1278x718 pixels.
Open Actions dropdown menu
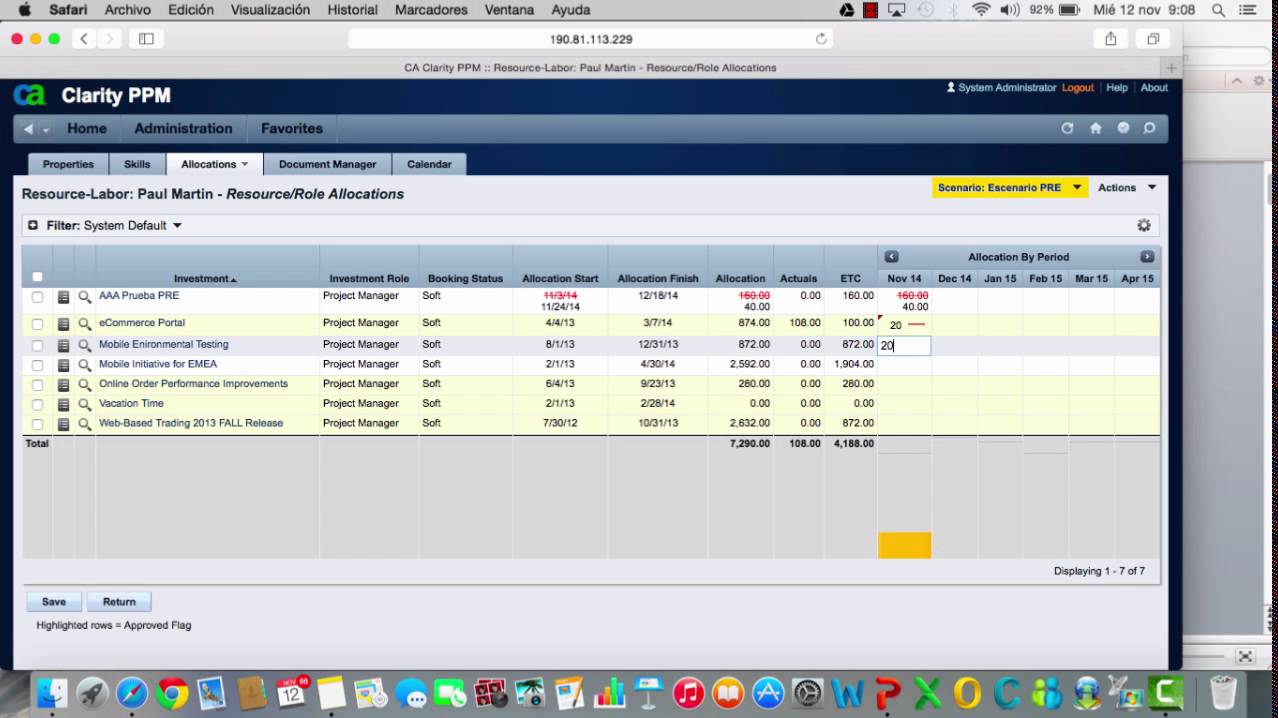pos(1127,188)
